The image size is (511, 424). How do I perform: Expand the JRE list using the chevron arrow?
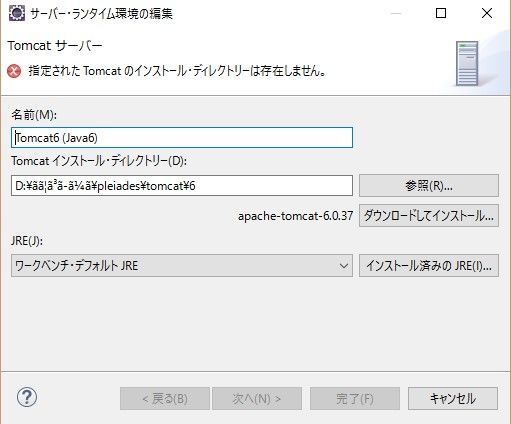click(x=344, y=266)
